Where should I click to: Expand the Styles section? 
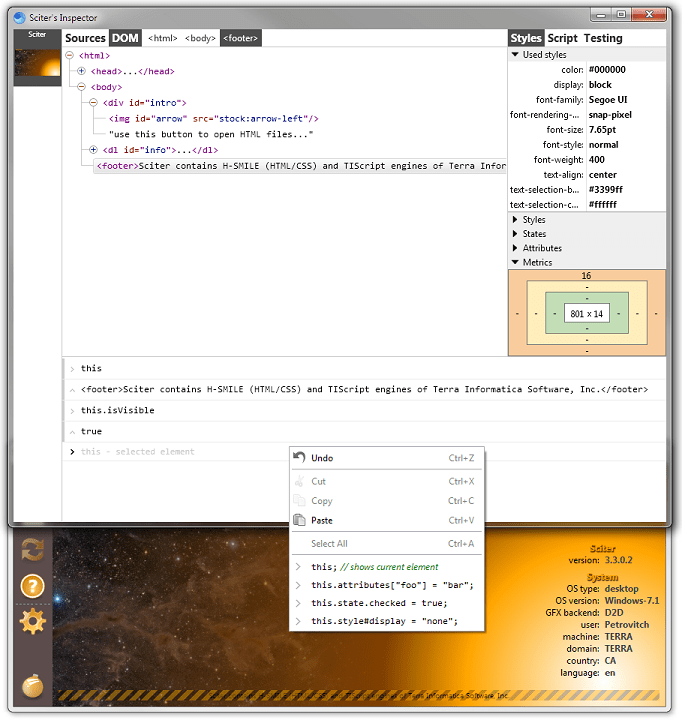click(x=515, y=219)
